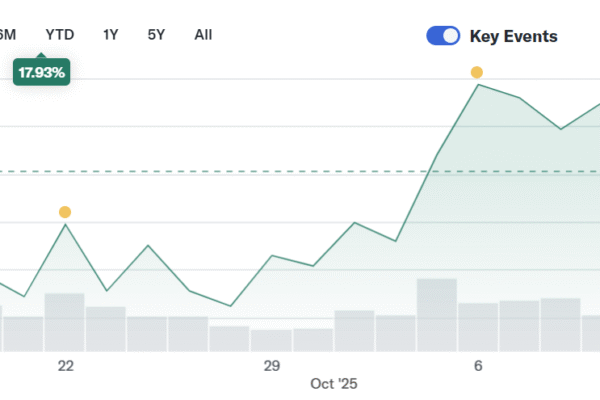Viewport: 600px width, 400px height.
Task: Click the price line peak at Oct 6
Action: coord(478,85)
